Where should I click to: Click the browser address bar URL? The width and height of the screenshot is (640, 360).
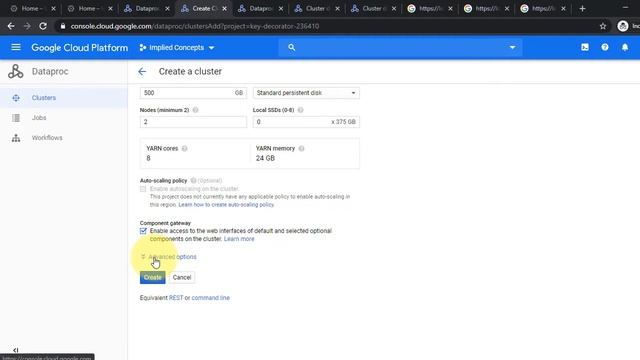tap(195, 26)
